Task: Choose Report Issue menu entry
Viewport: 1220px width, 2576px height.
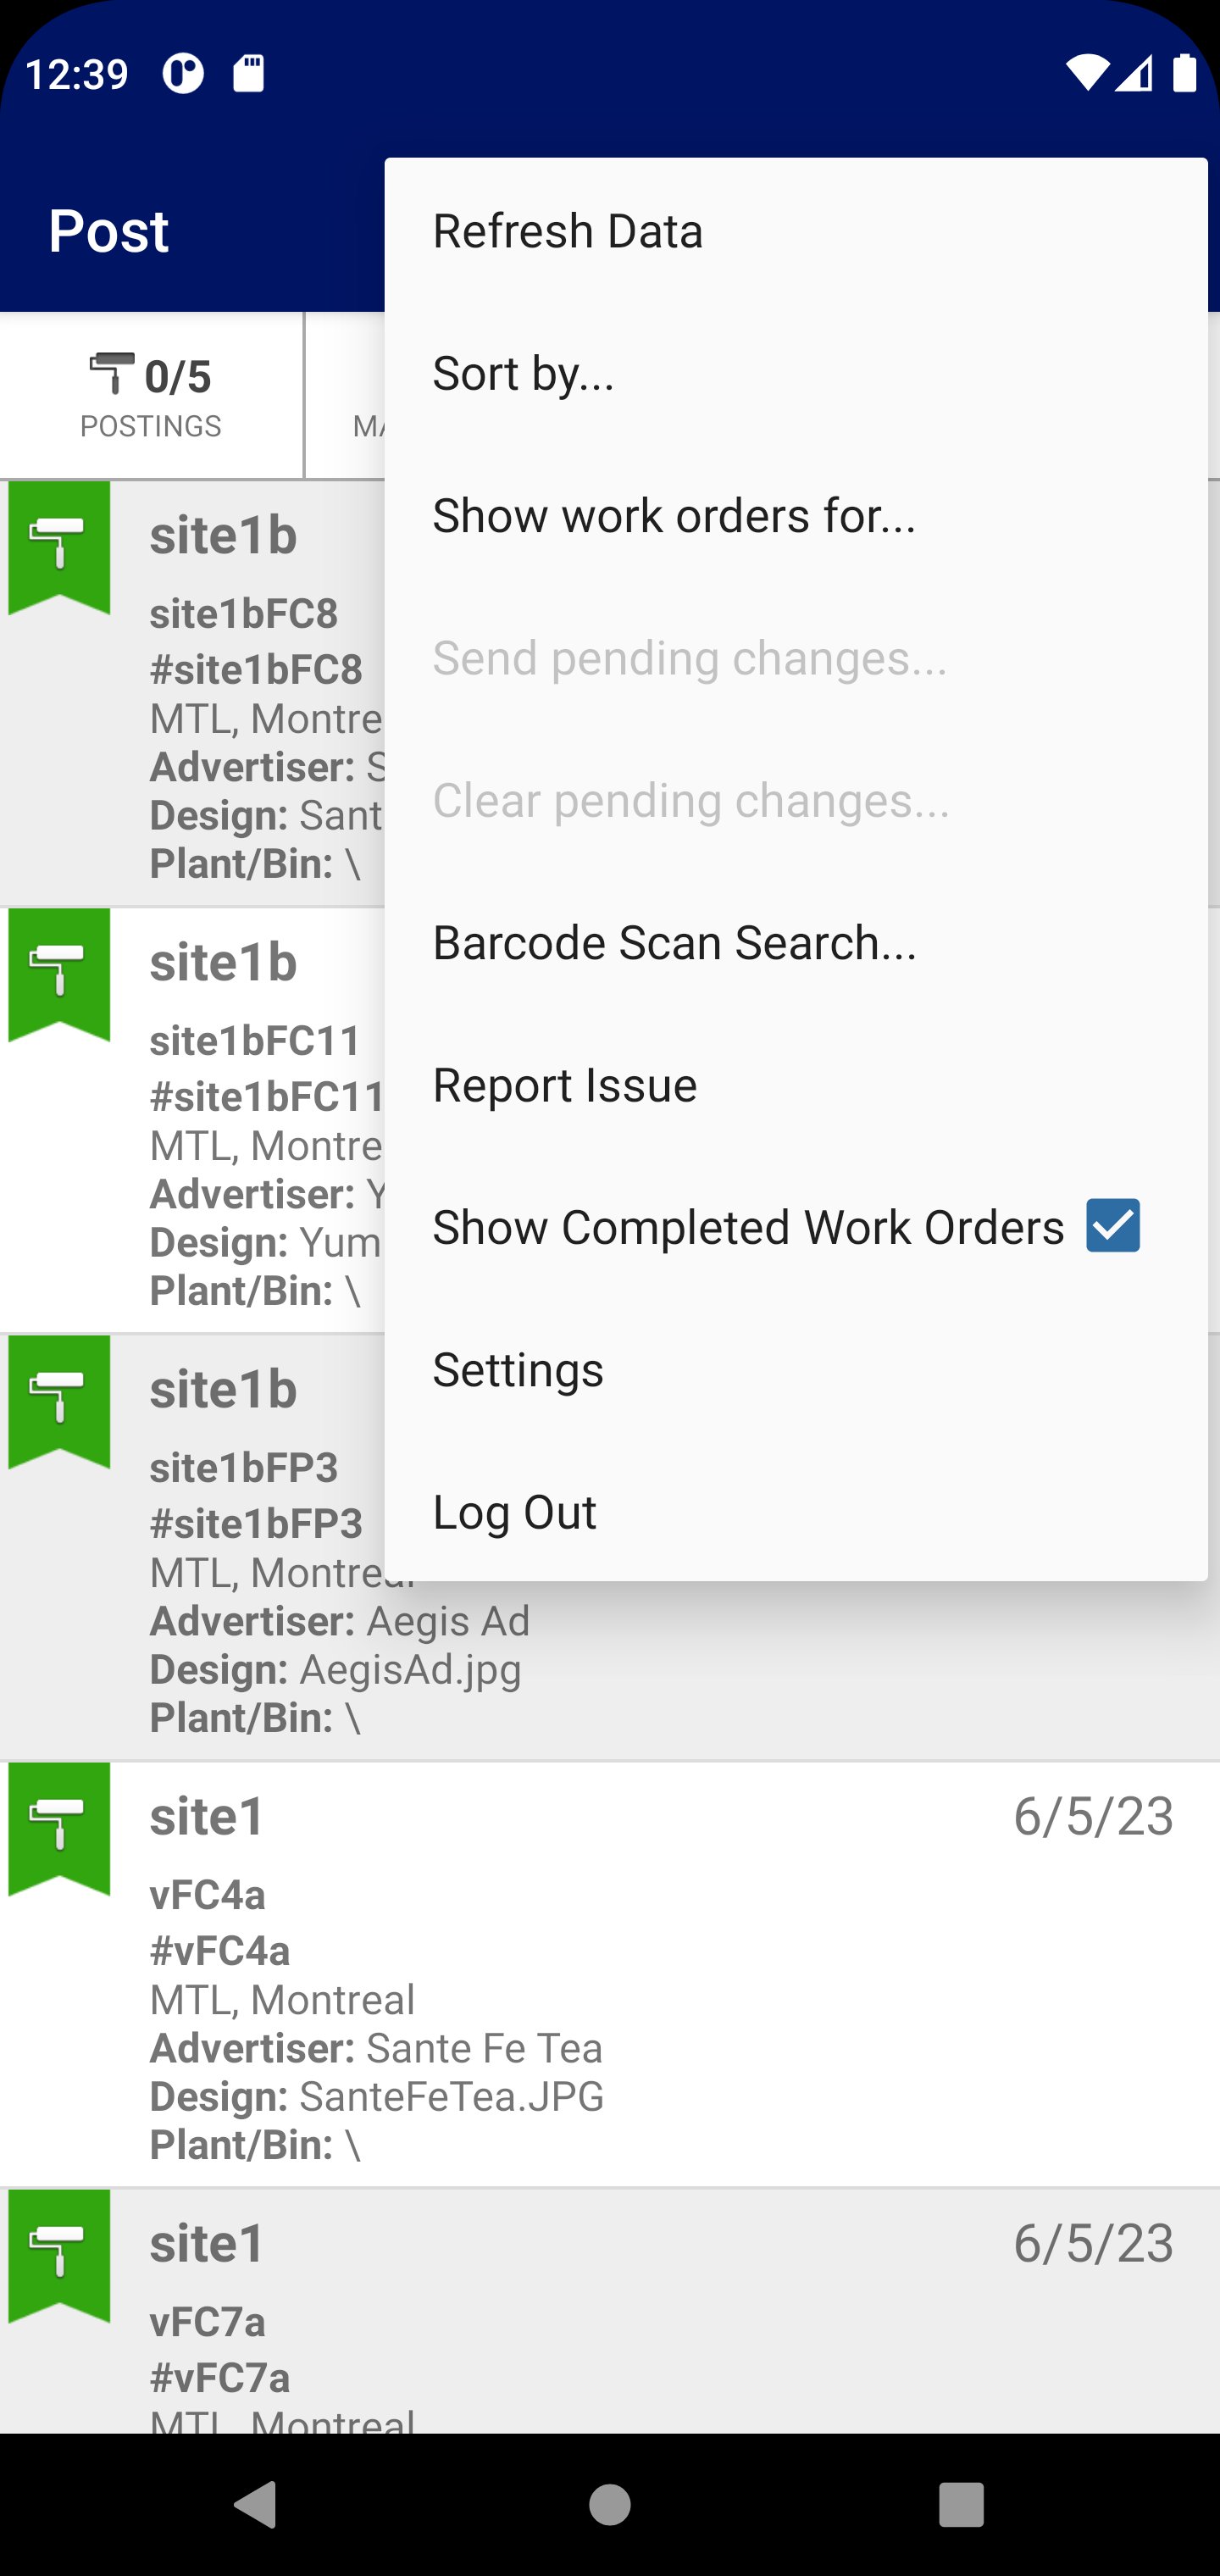Action: click(x=564, y=1085)
